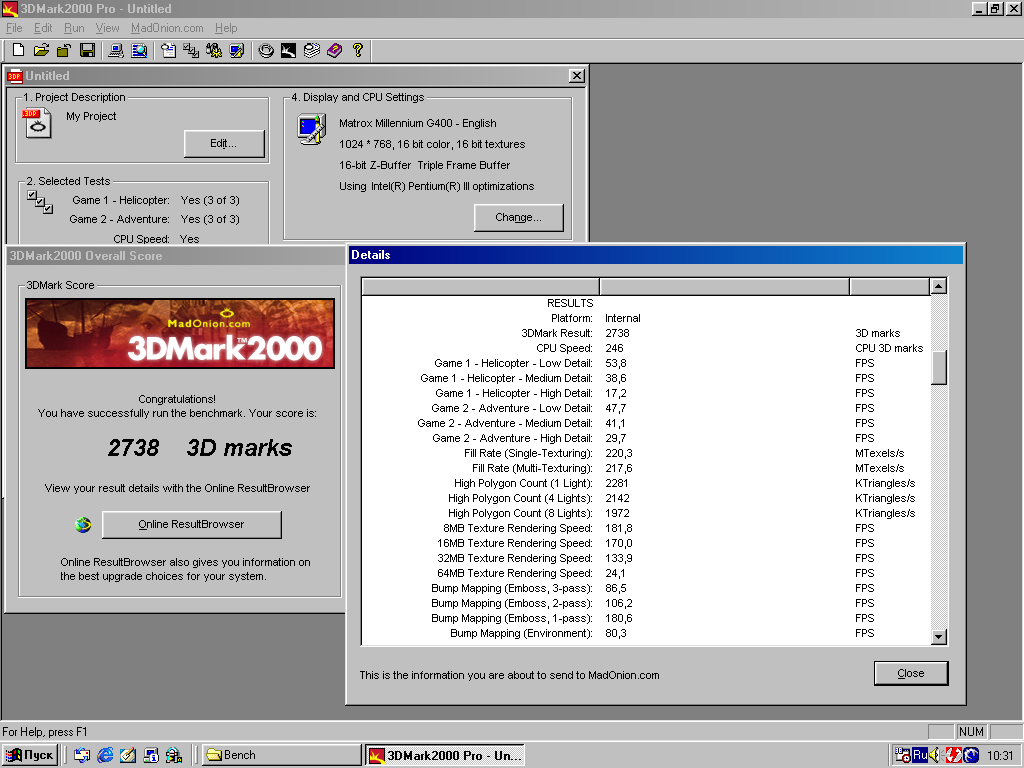This screenshot has height=768, width=1024.
Task: Click the Online ResultBrowser button
Action: (191, 524)
